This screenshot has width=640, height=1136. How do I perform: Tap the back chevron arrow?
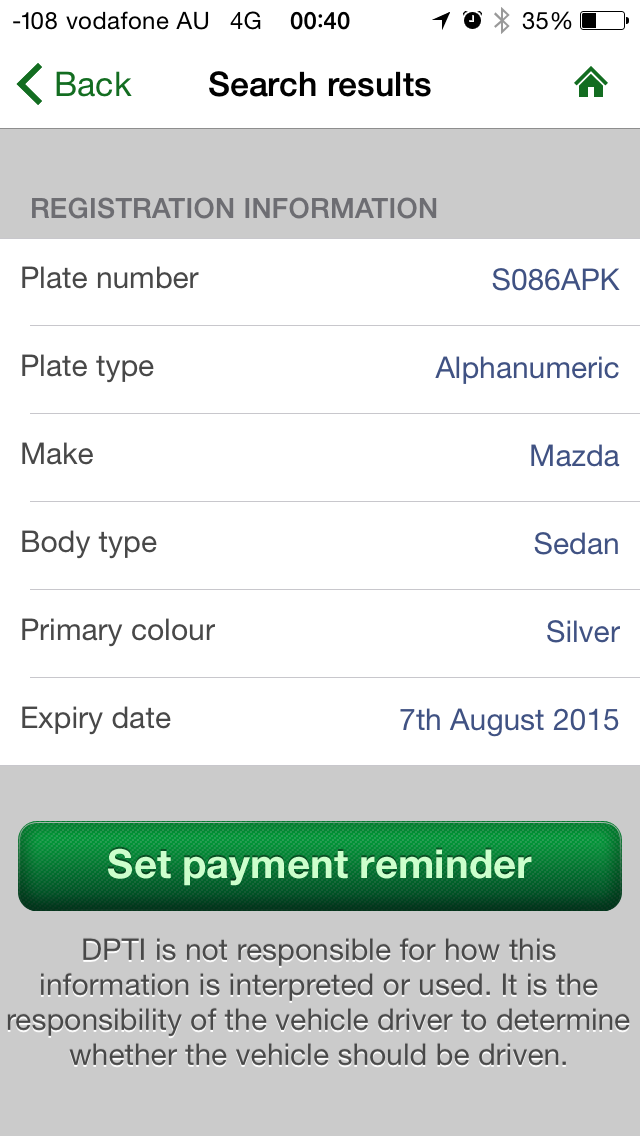tap(29, 85)
